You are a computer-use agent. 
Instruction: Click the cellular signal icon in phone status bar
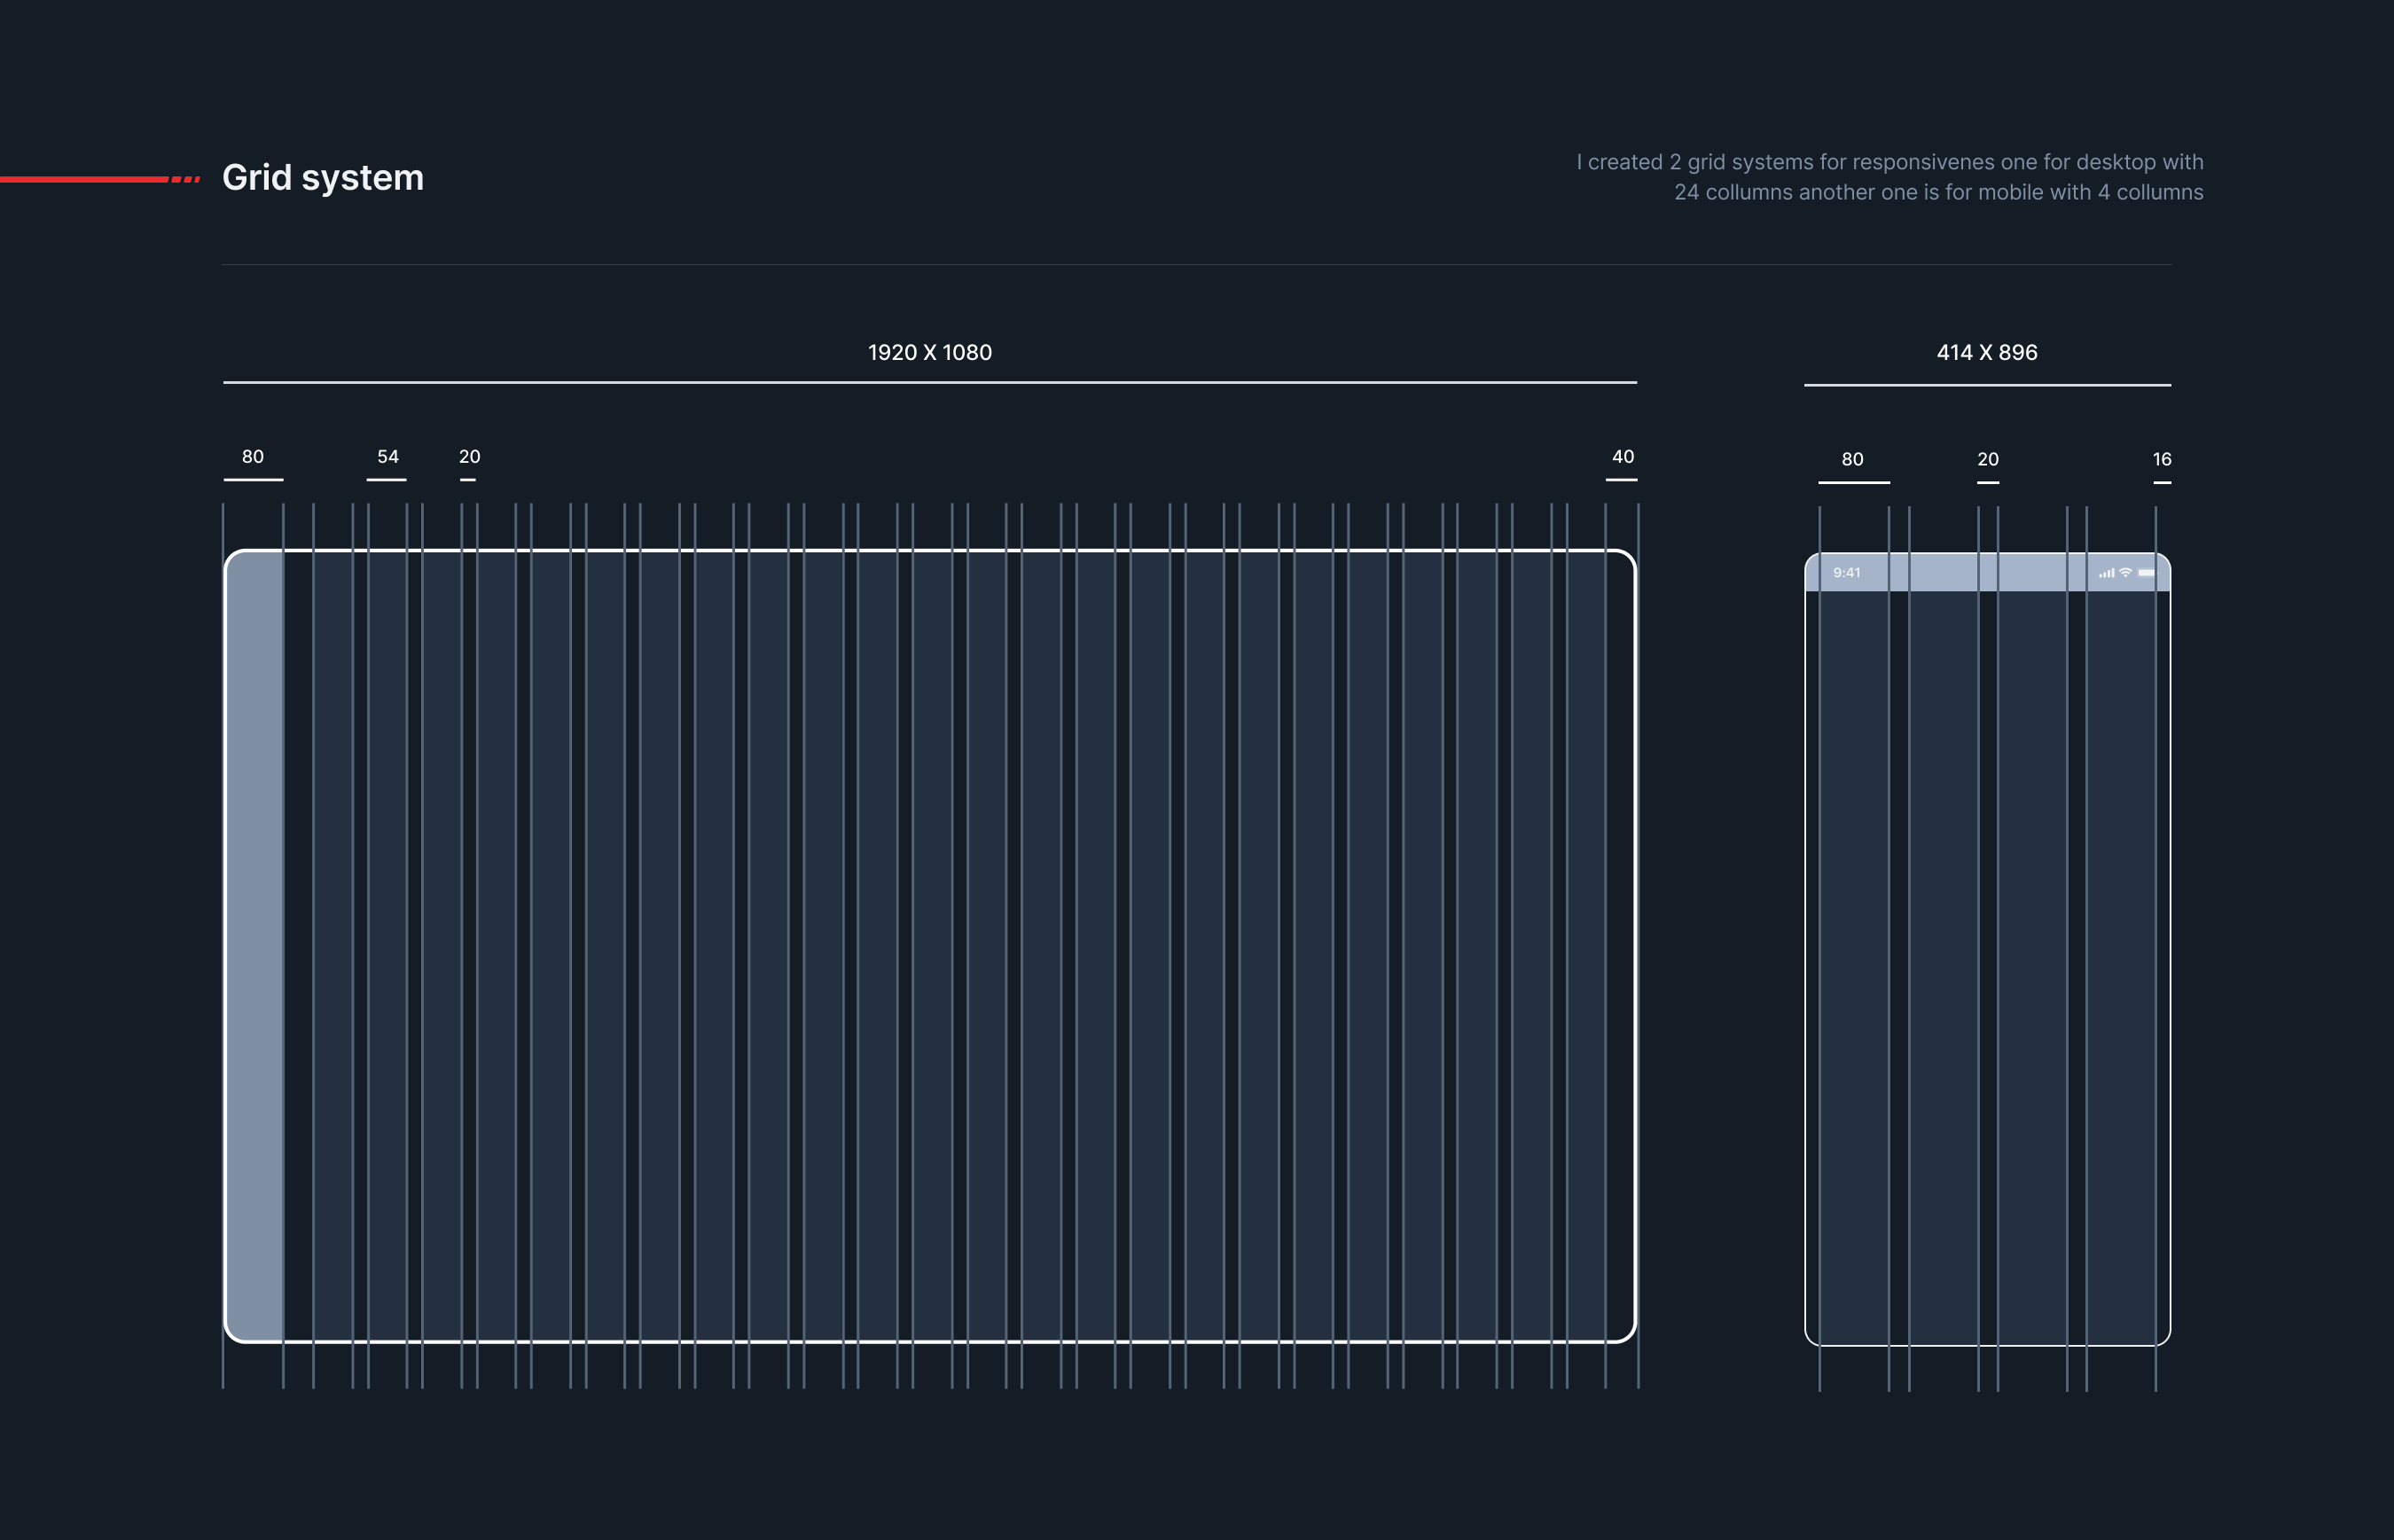(x=2106, y=573)
